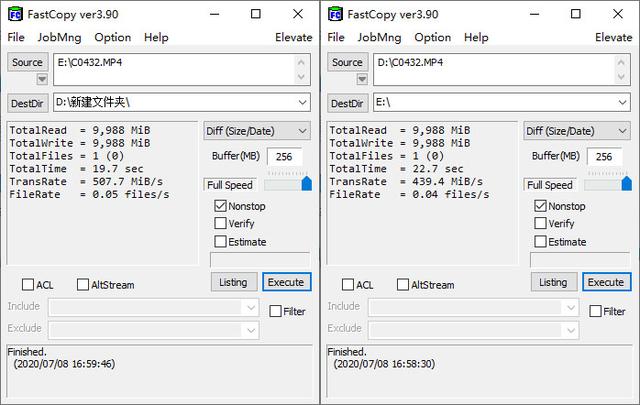
Task: Open Source history arrow in left window
Action: coord(42,79)
